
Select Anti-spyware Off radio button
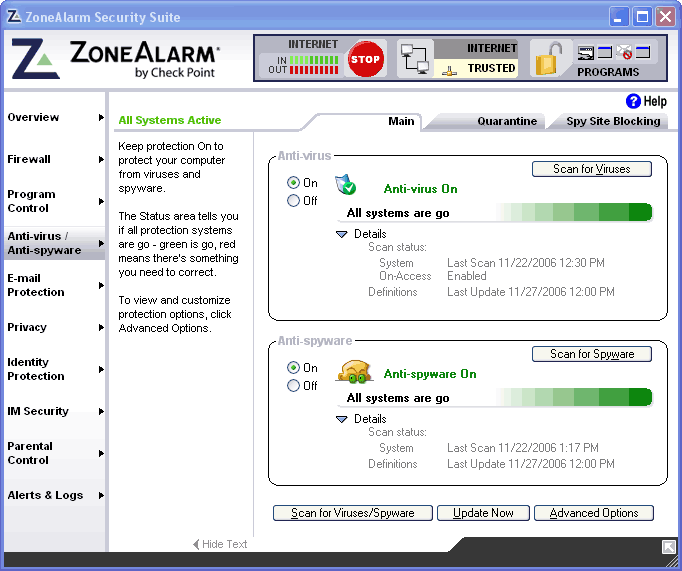(293, 386)
